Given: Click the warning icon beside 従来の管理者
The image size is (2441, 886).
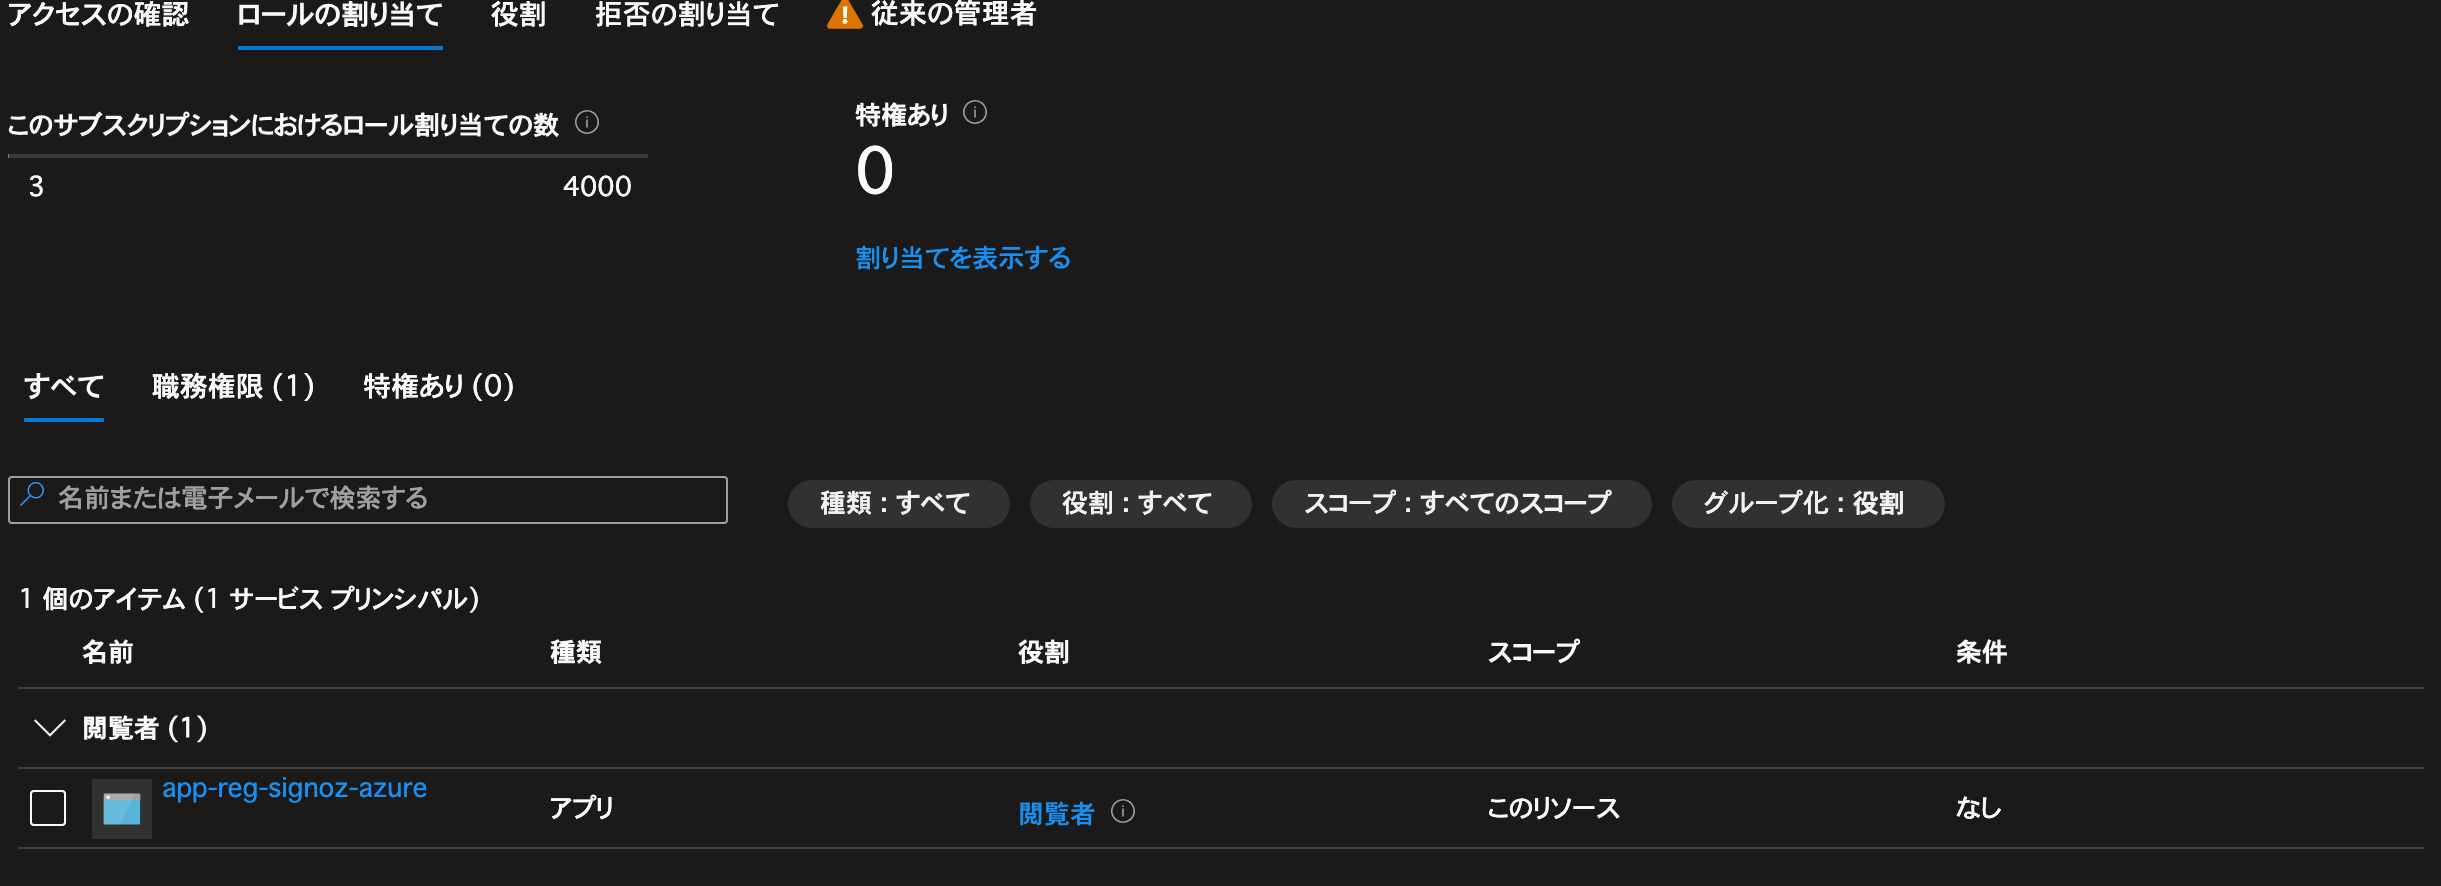Looking at the screenshot, I should click(x=844, y=15).
